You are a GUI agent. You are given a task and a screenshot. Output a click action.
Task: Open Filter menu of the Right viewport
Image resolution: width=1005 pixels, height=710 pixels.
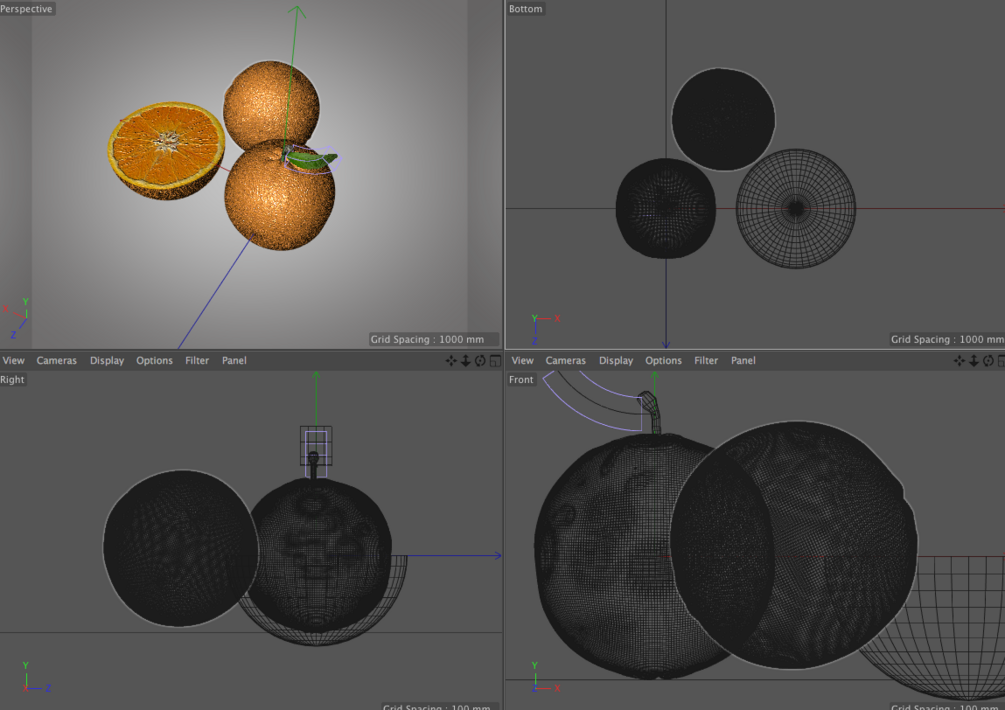pyautogui.click(x=197, y=361)
